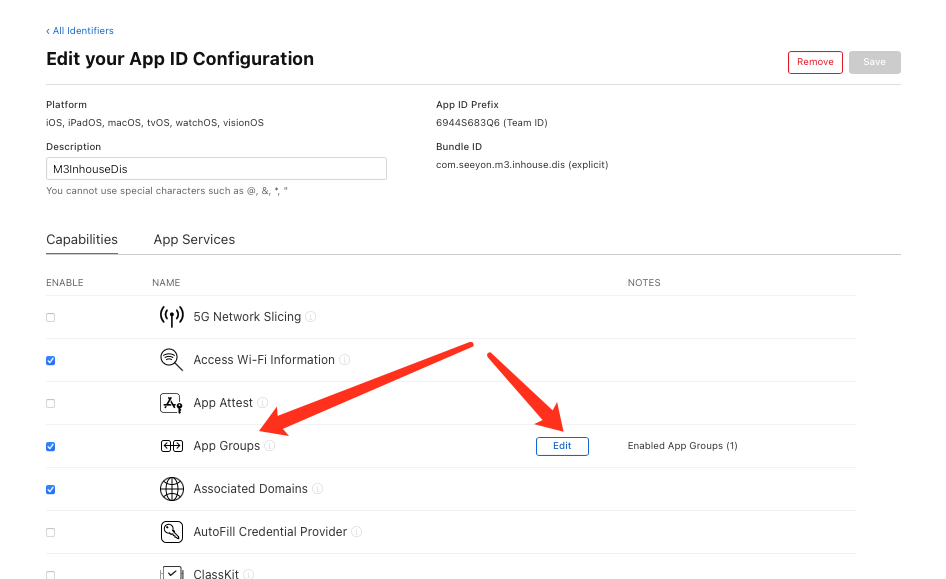
Task: Click the AutoFill Credential Provider key icon
Action: point(171,532)
